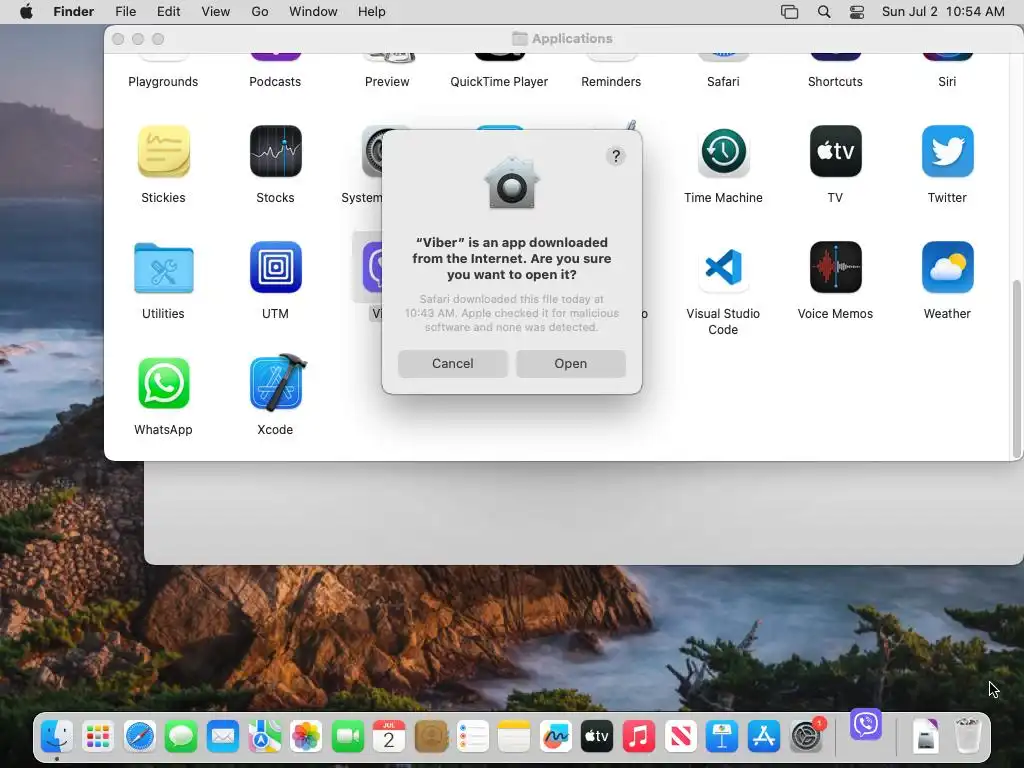Screen dimensions: 1024x768
Task: Click Open in the Viber dialog
Action: point(570,364)
